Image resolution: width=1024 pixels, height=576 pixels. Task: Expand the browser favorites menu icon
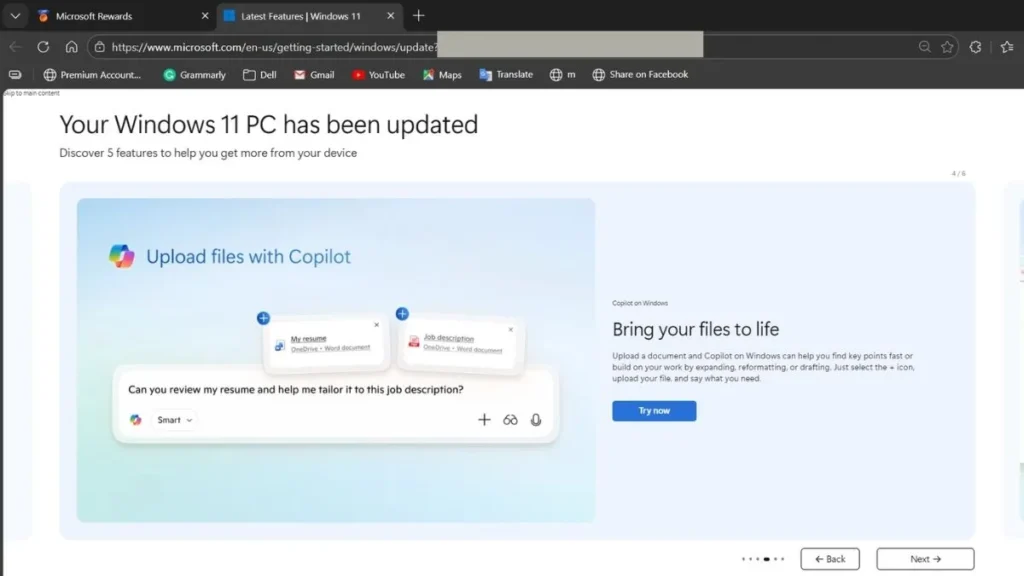15,74
